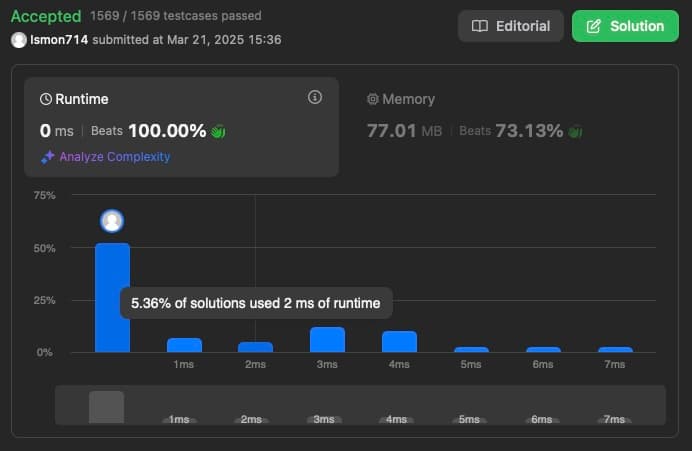Click the user avatar above the tallest bar
The image size is (692, 451).
(112, 222)
